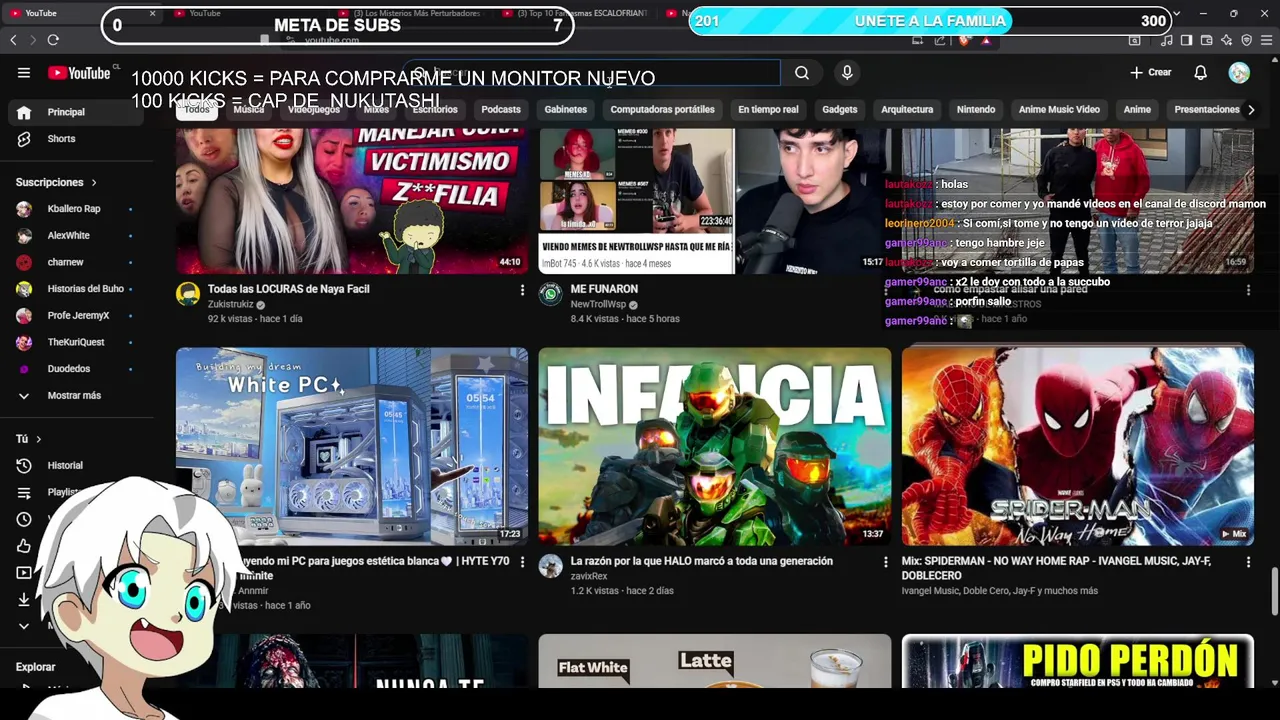Click the YouTube logo

click(79, 72)
